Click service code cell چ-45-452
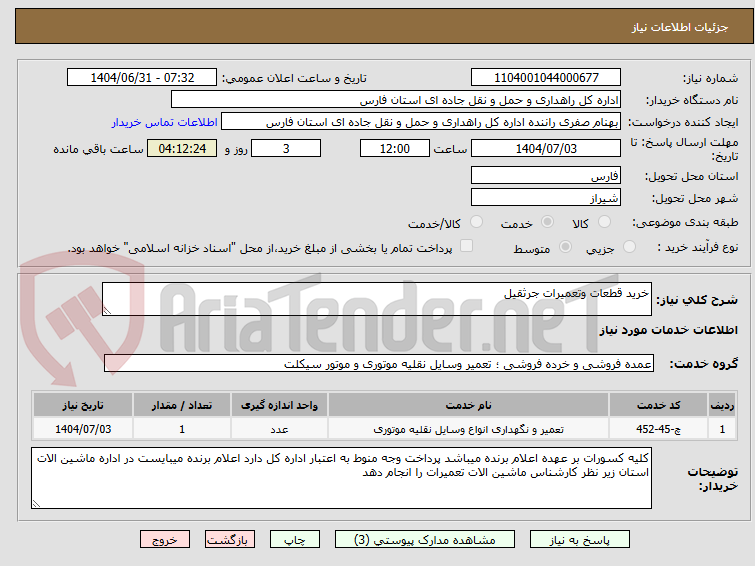The width and height of the screenshot is (755, 566). [x=658, y=429]
